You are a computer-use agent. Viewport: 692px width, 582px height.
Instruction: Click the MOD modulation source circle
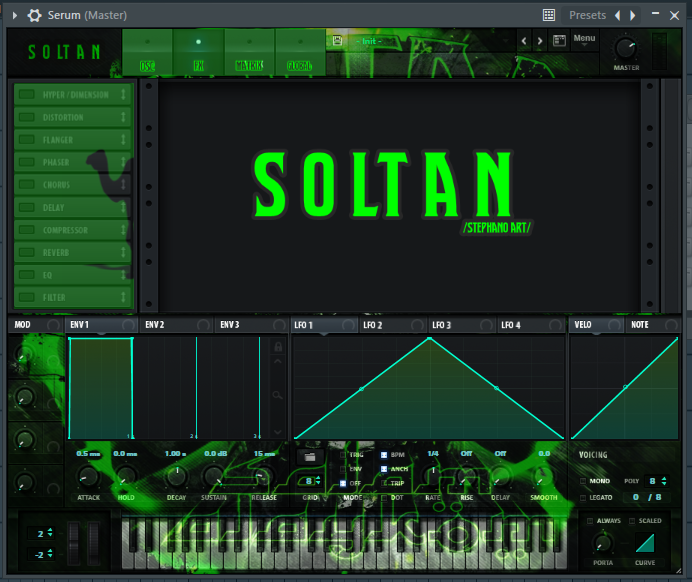53,325
